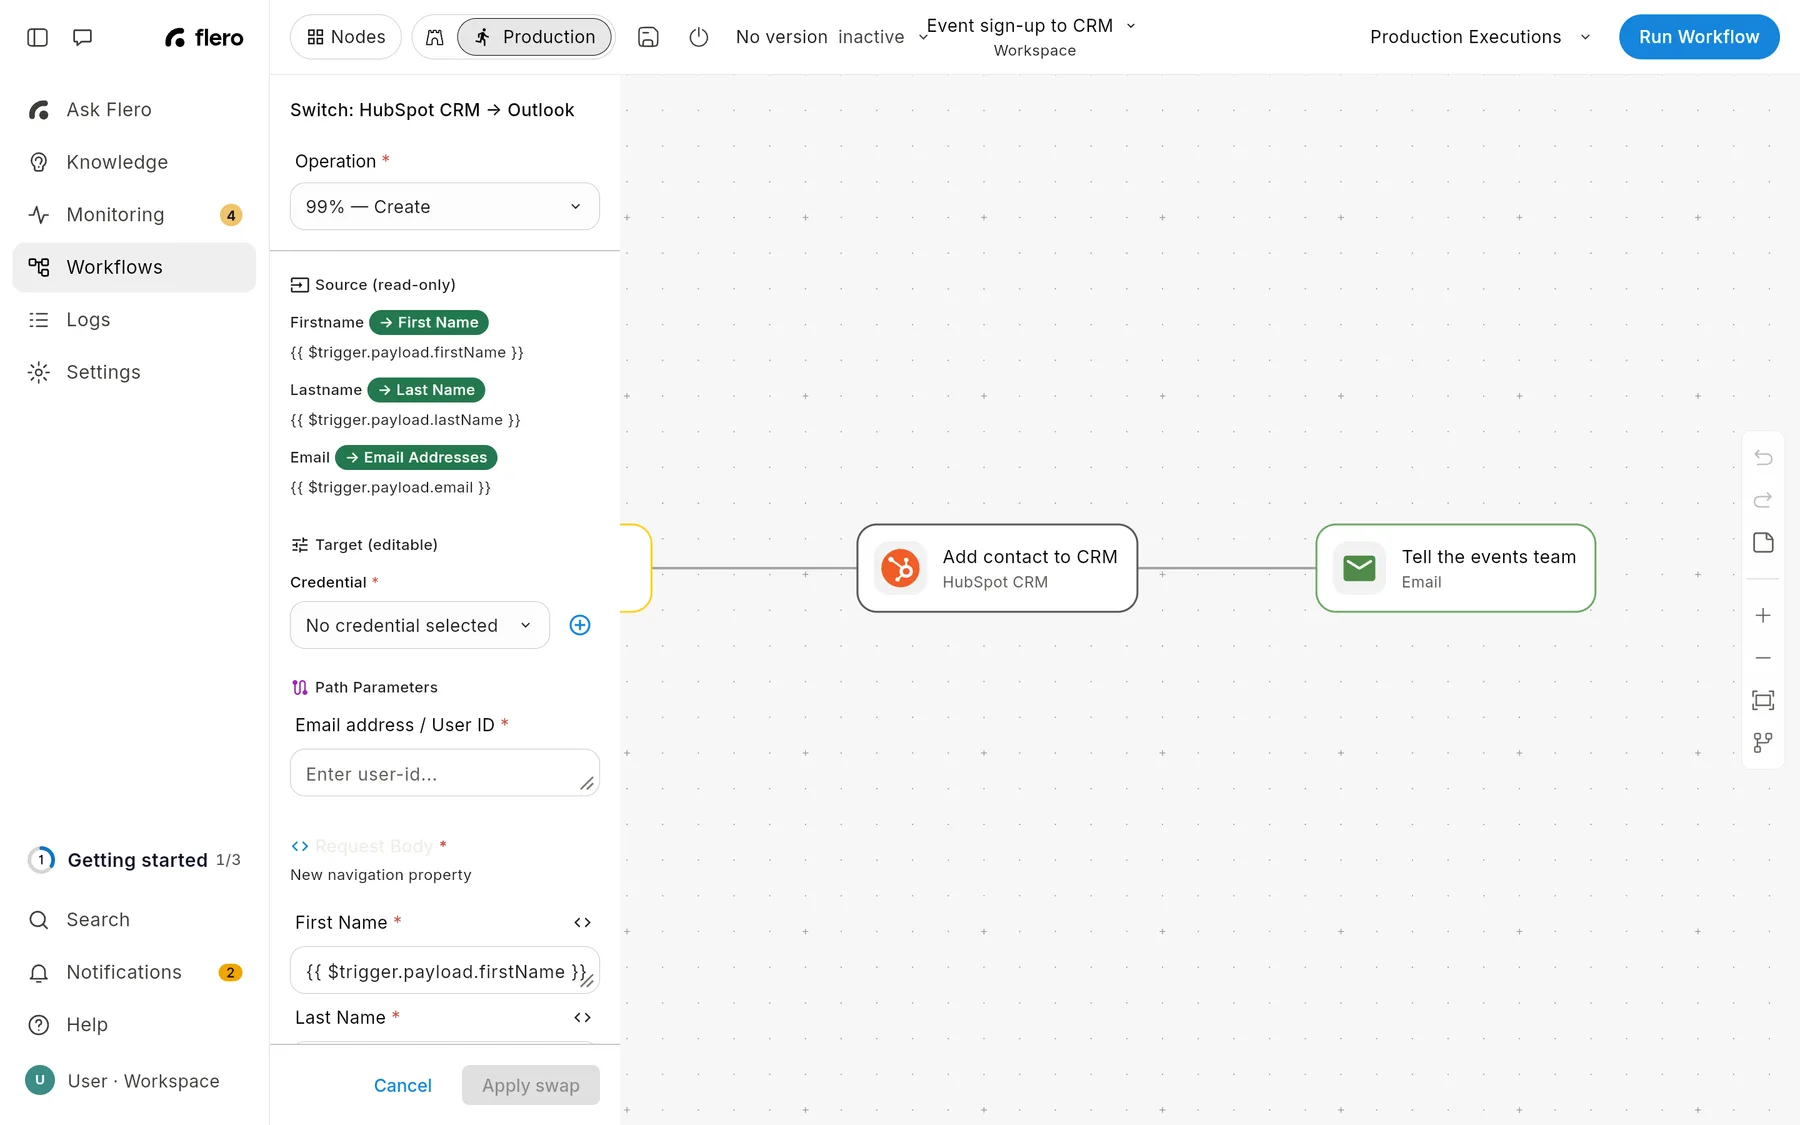Switch to the test mode flask icon
The width and height of the screenshot is (1800, 1125).
pos(435,37)
